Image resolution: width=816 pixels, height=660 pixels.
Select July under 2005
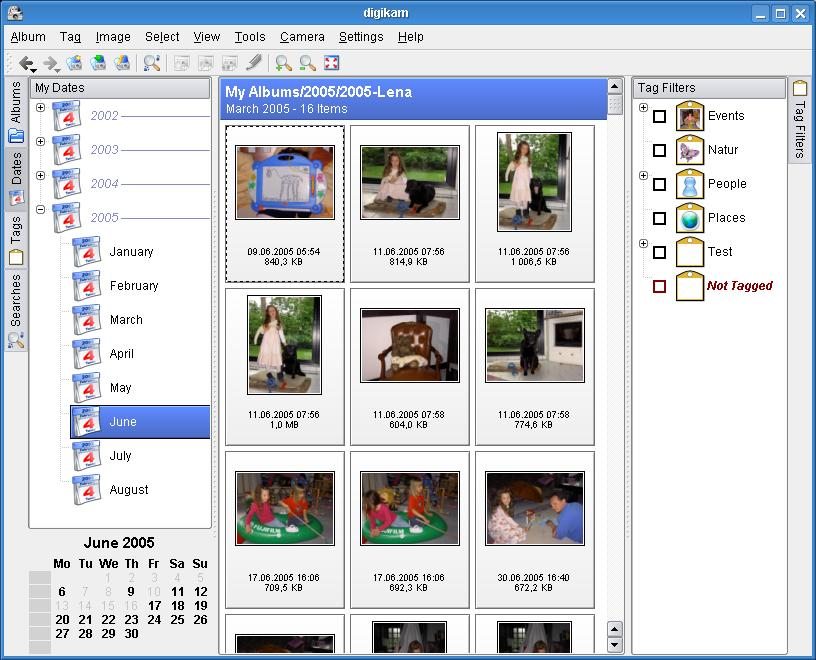coord(120,456)
